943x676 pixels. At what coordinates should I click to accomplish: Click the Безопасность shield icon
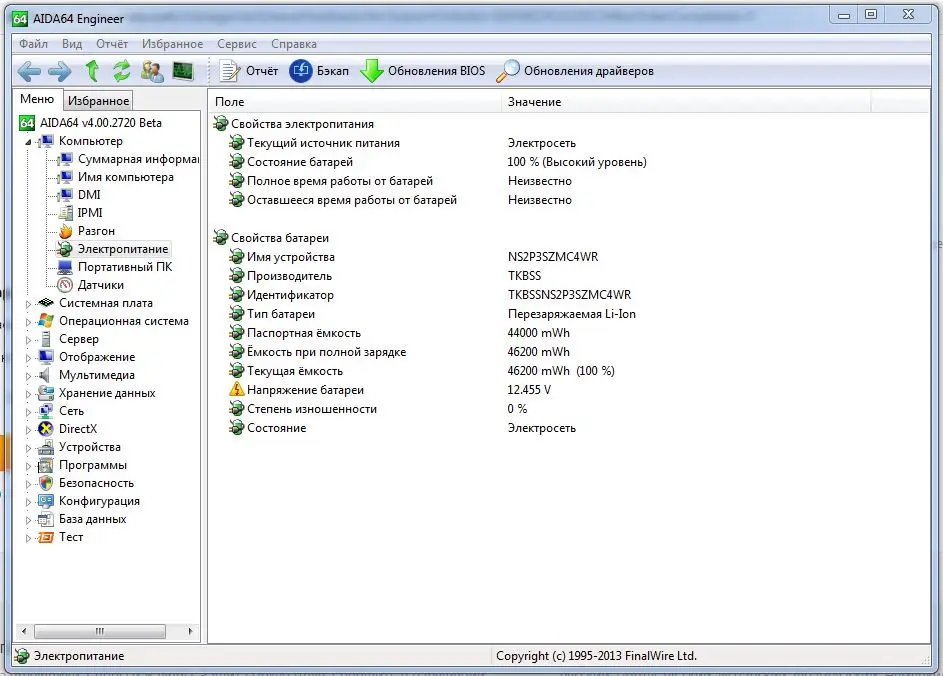[46, 483]
